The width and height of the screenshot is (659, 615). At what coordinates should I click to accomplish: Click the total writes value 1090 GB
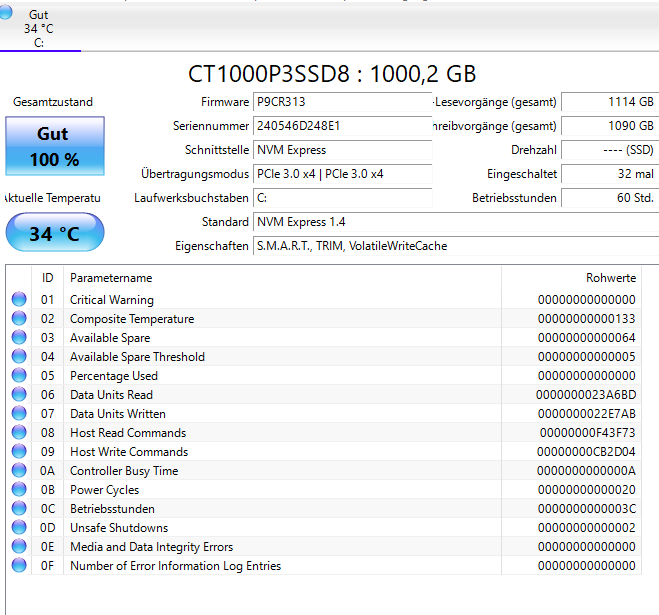[610, 126]
